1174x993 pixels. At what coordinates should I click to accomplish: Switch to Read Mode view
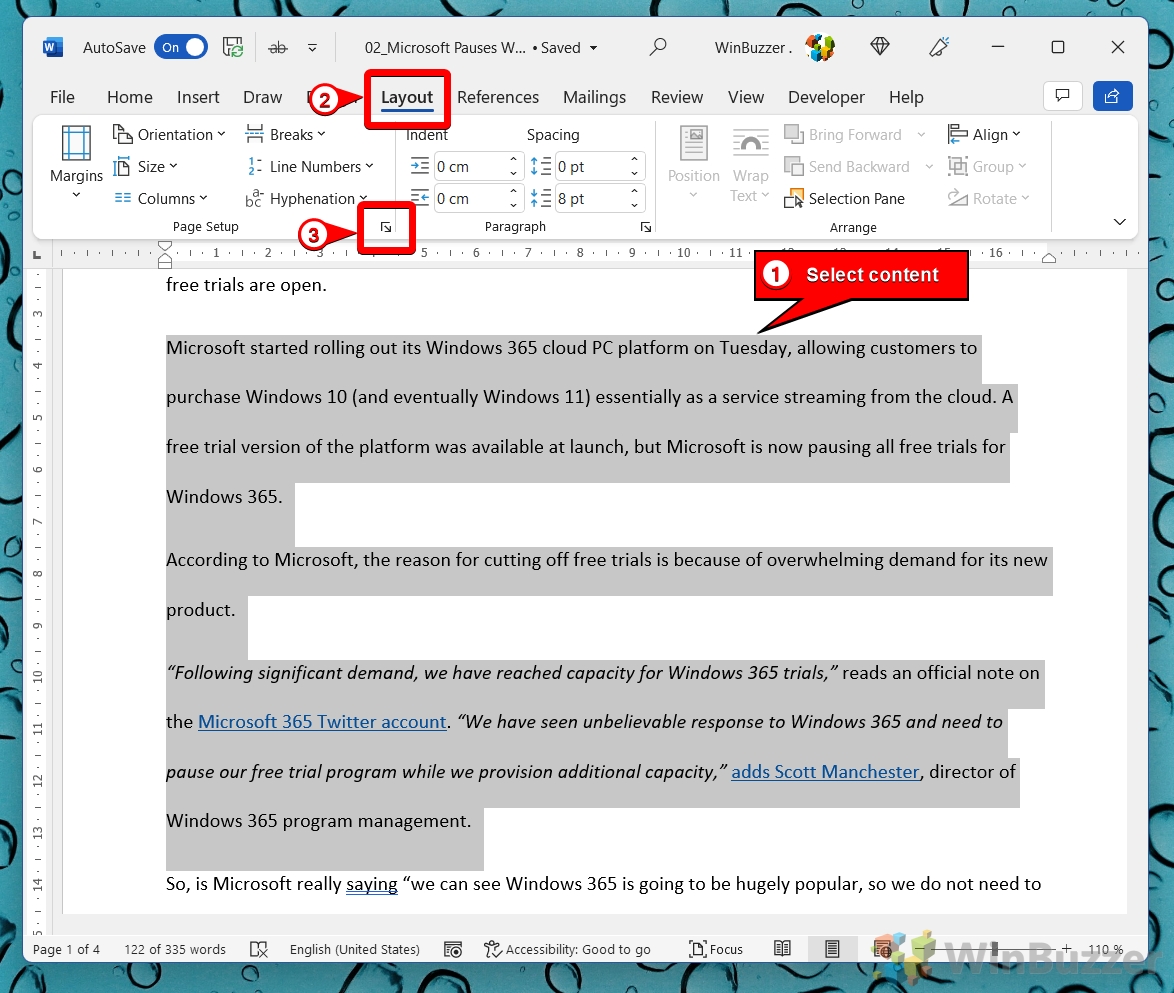[782, 949]
